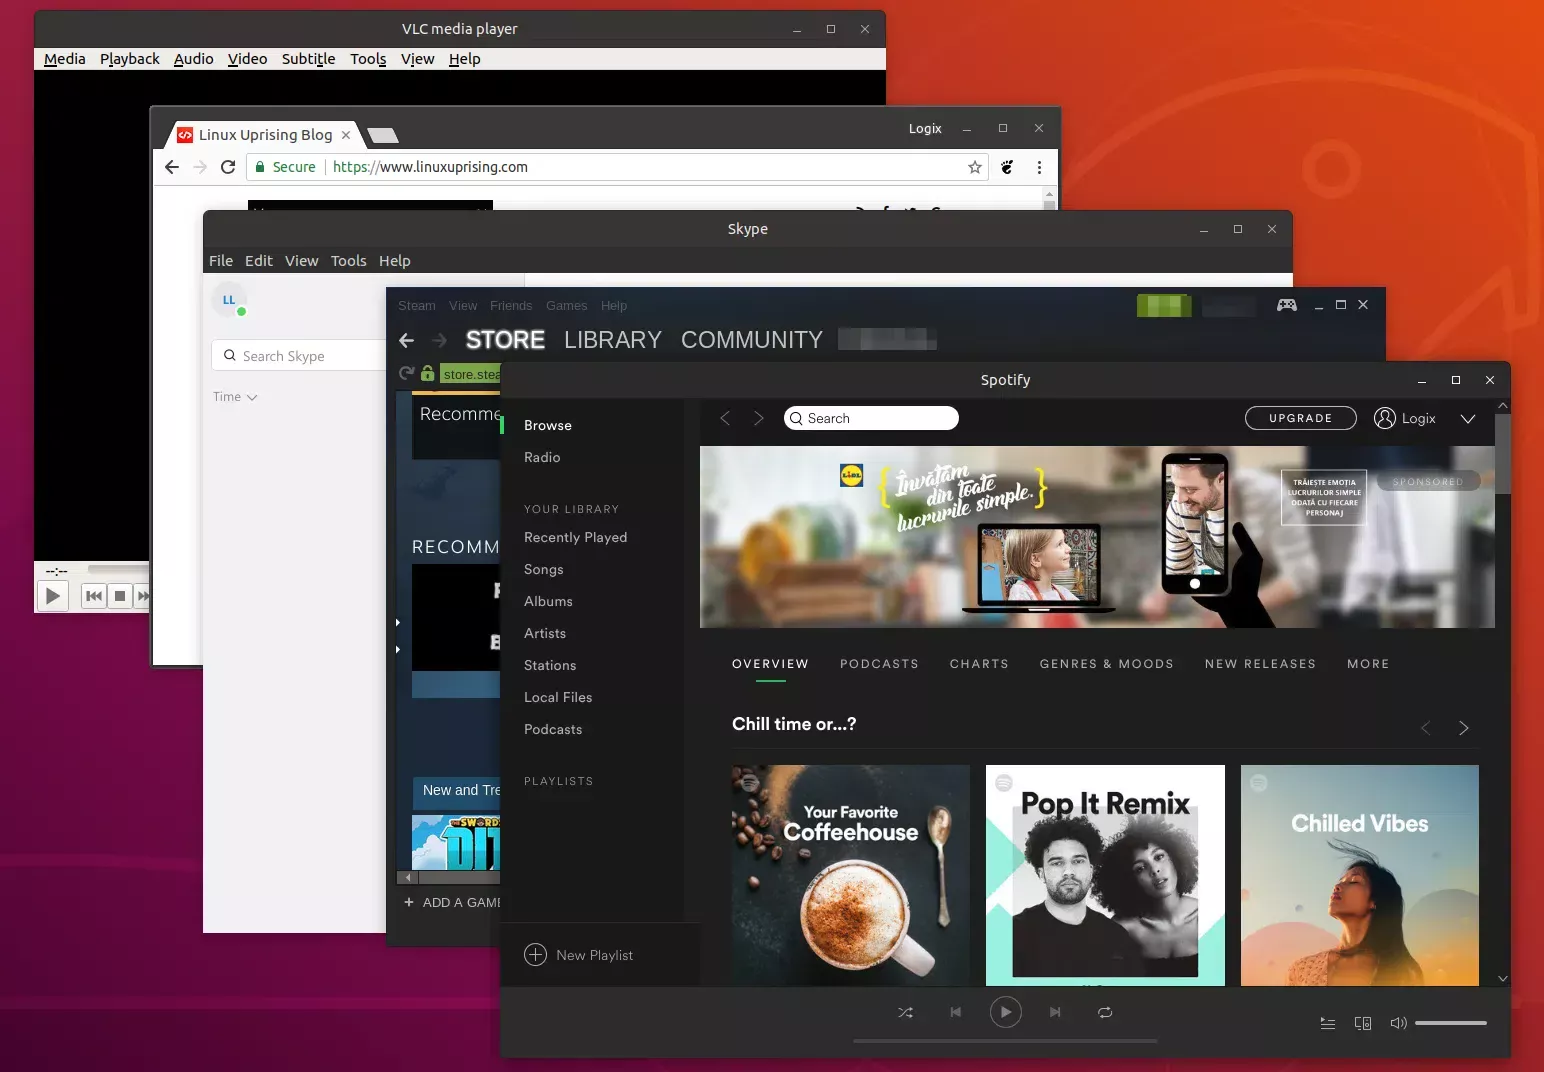Open the Spotify play queue icon
Screen dimensions: 1544x1072
click(x=1328, y=1023)
